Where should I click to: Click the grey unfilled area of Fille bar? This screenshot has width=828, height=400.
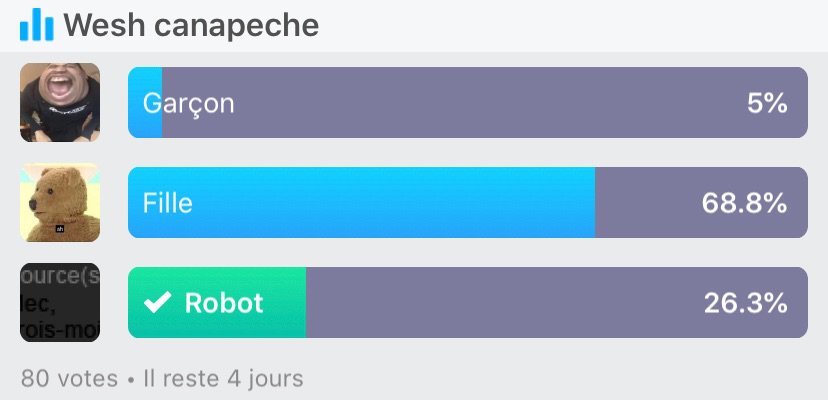click(x=701, y=202)
